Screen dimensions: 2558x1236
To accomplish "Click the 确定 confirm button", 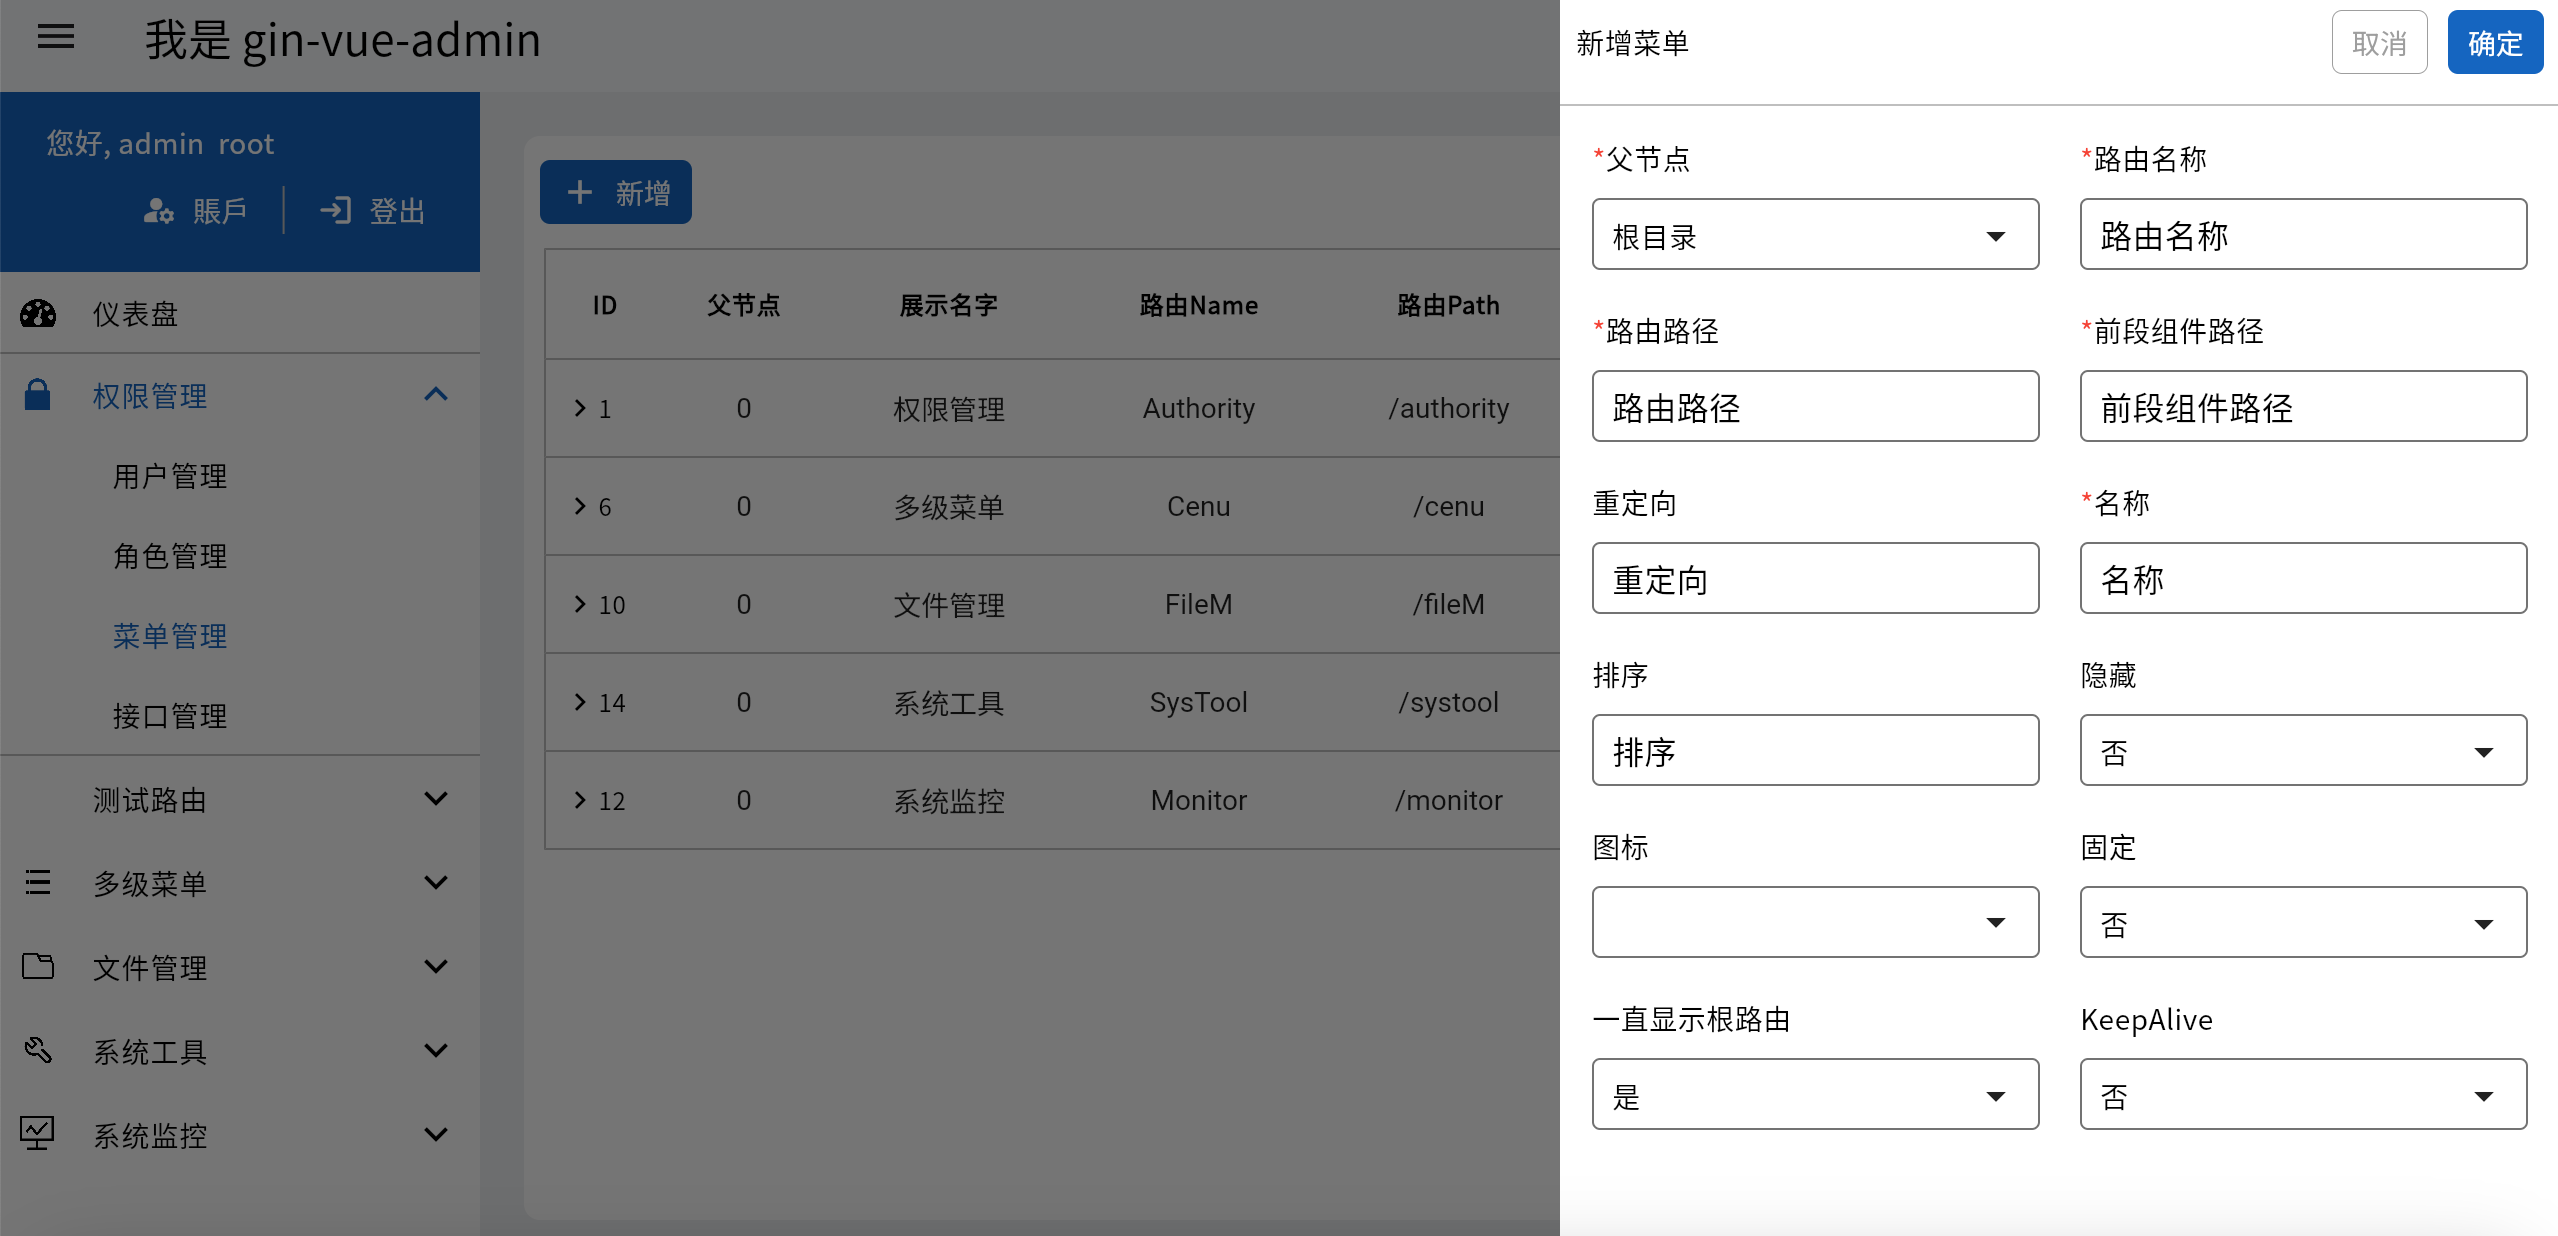I will click(x=2494, y=43).
